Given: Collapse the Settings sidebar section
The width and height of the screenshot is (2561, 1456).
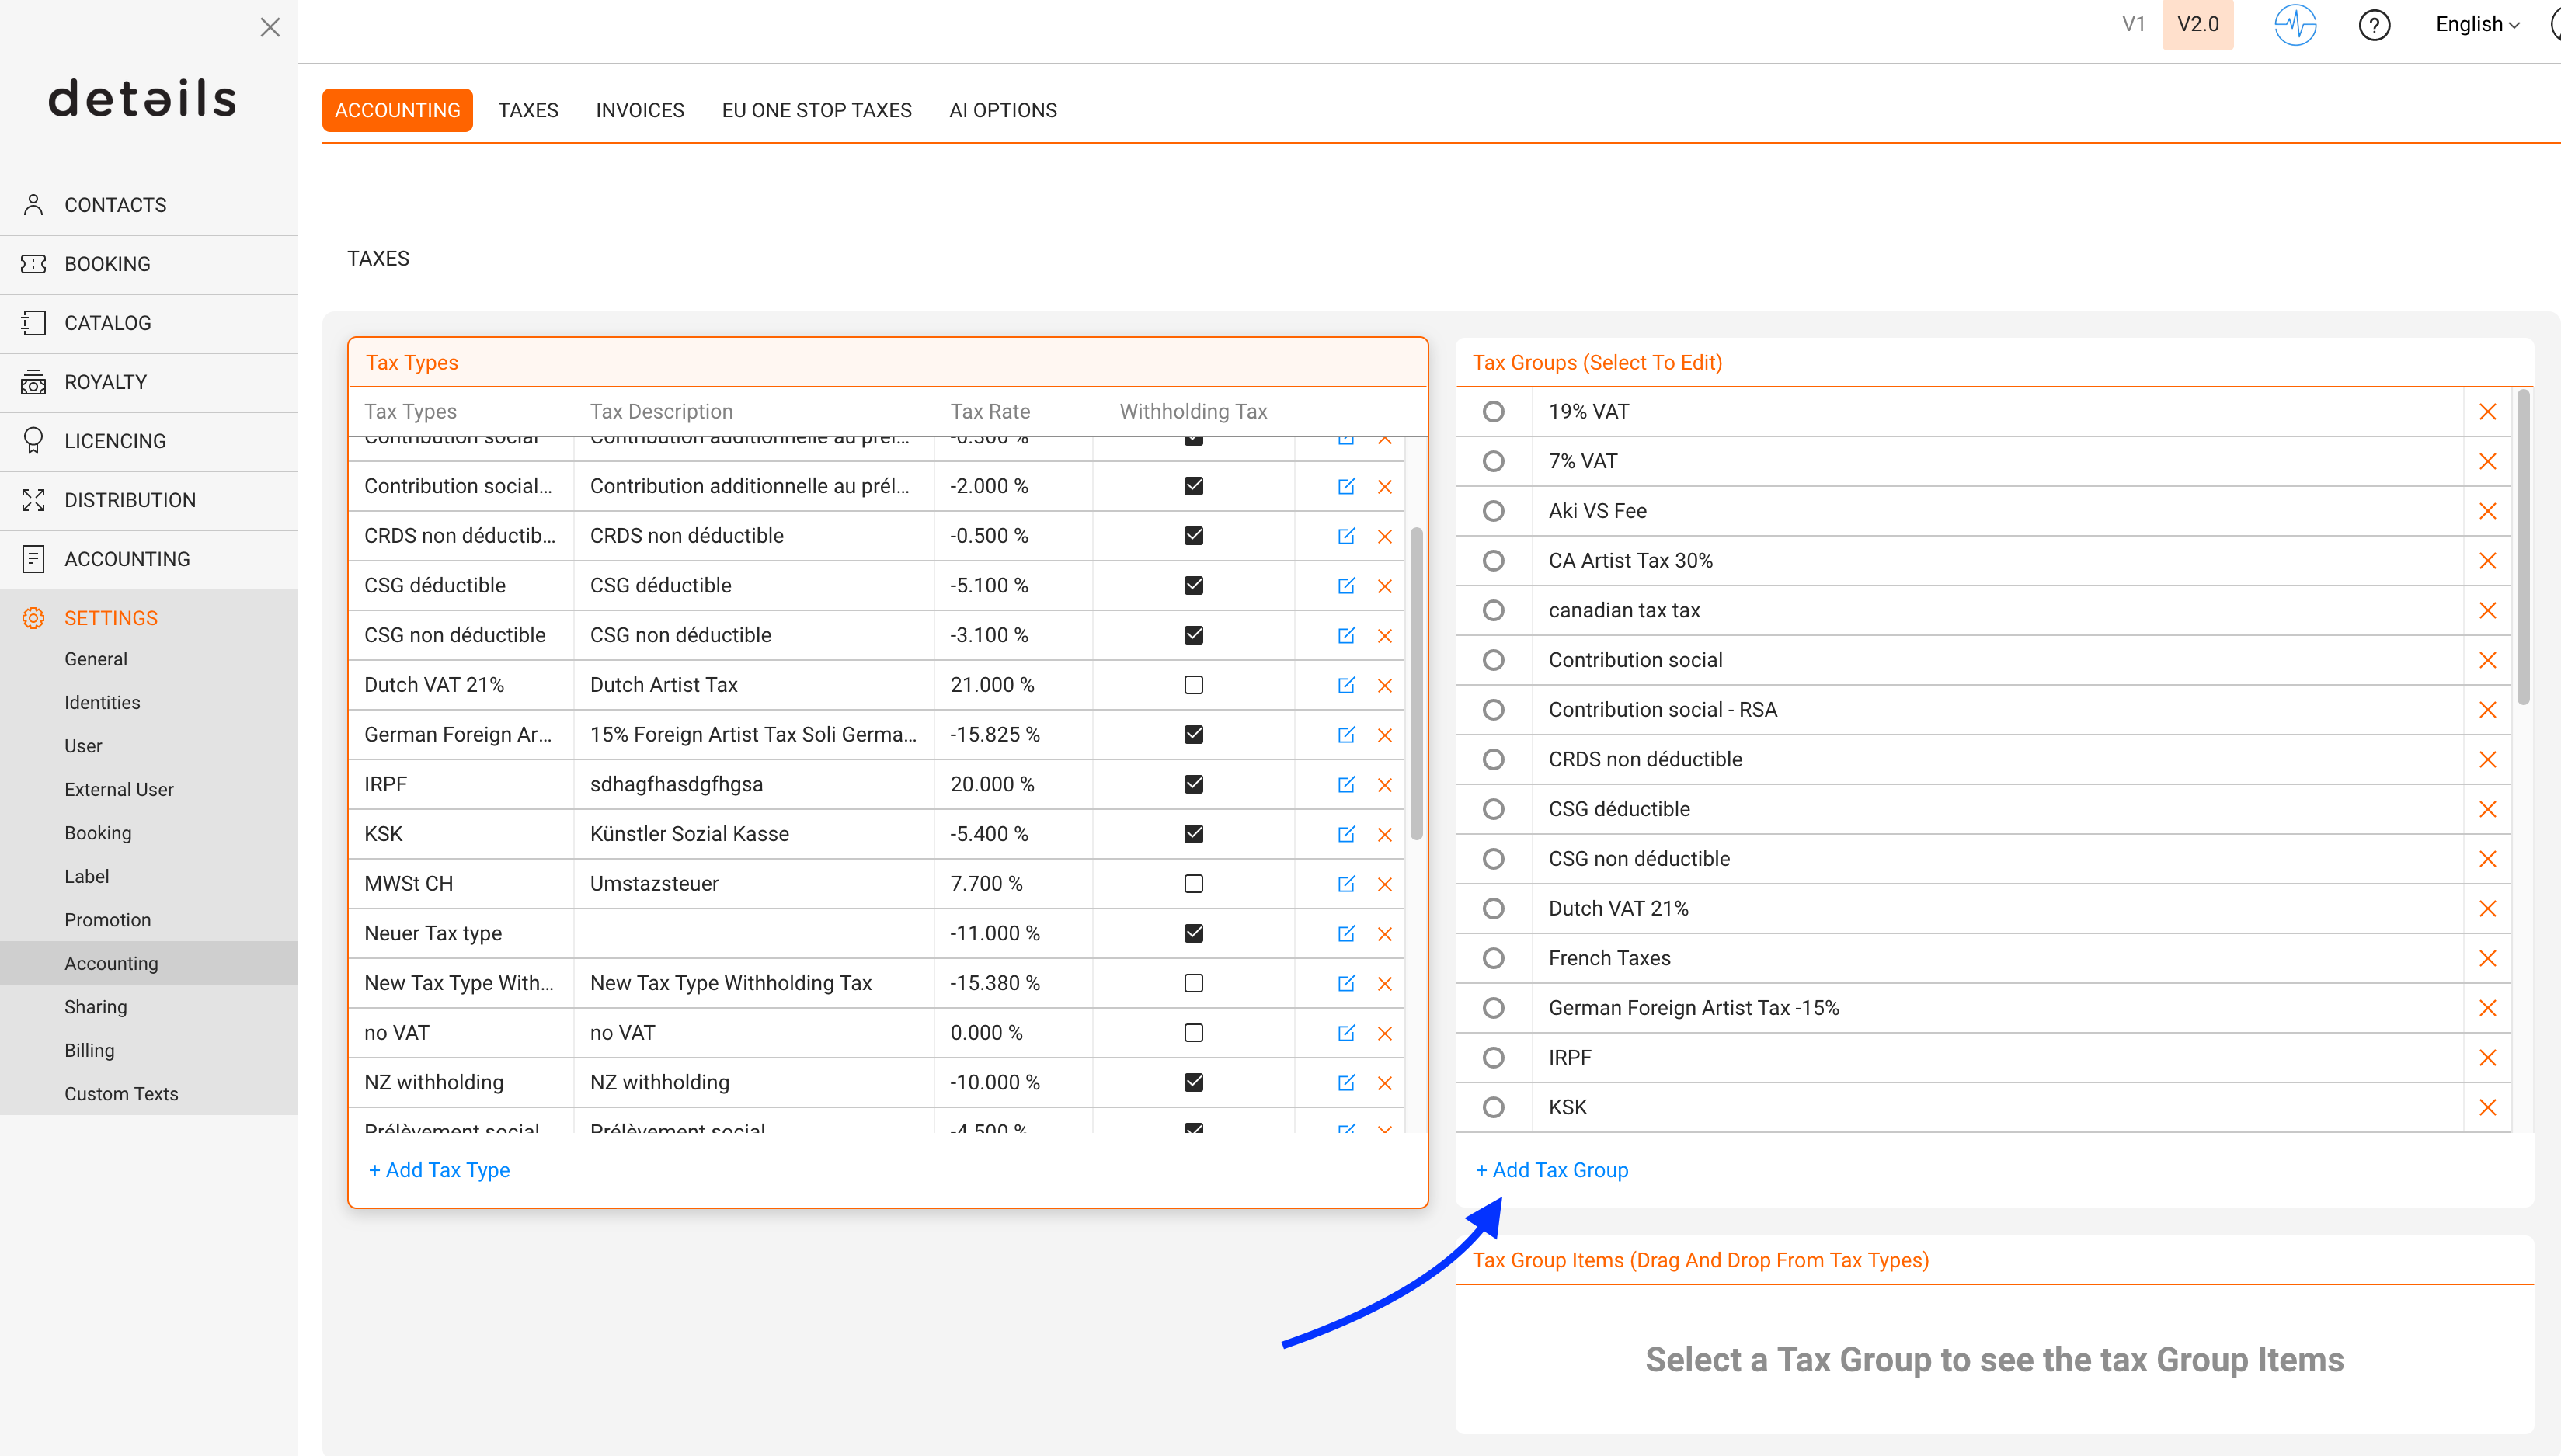Looking at the screenshot, I should [x=110, y=618].
